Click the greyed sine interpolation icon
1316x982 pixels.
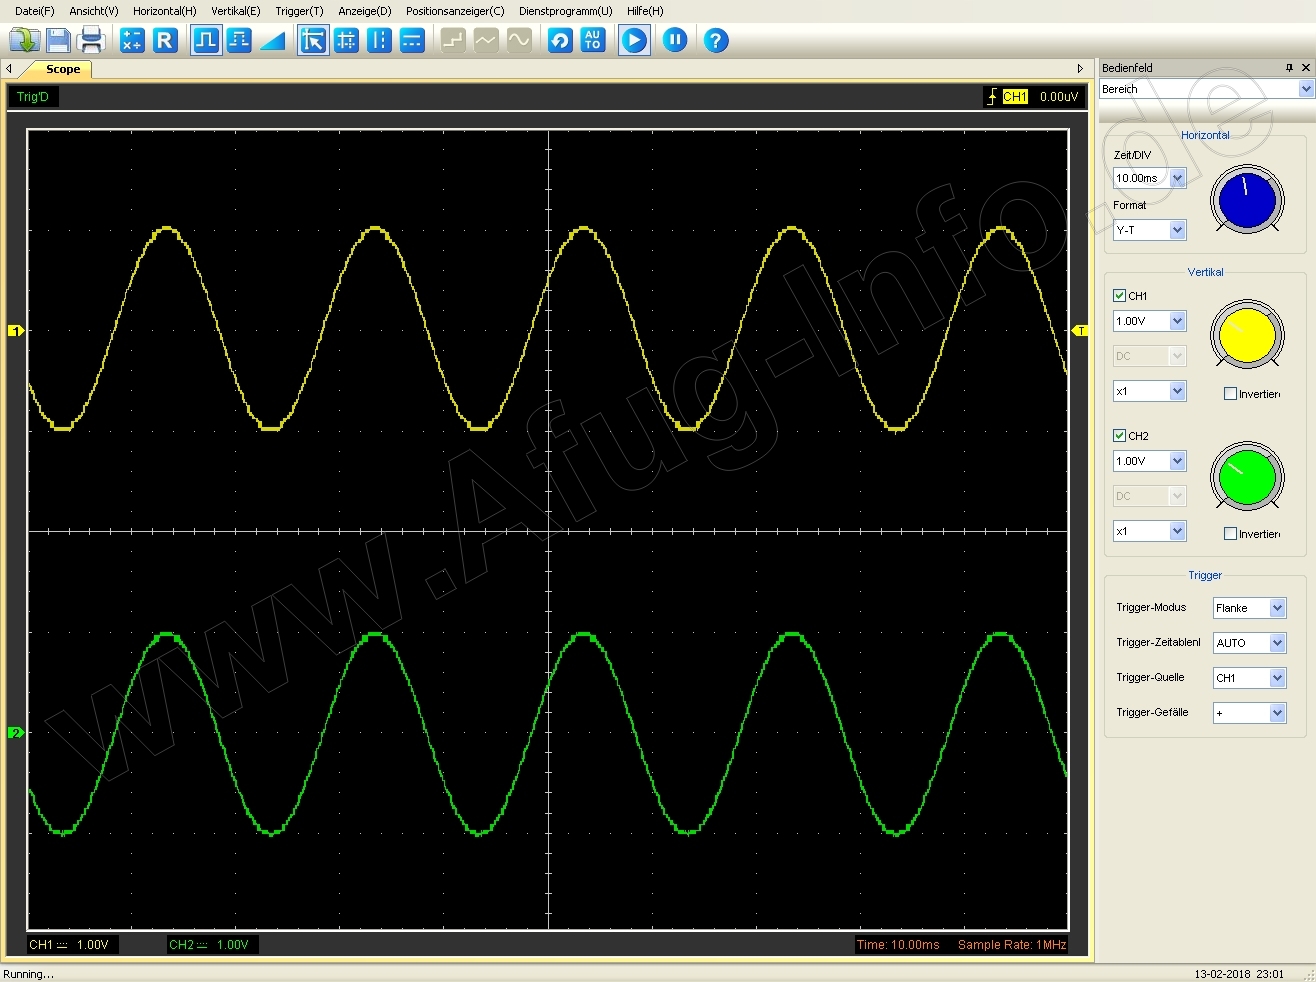519,40
